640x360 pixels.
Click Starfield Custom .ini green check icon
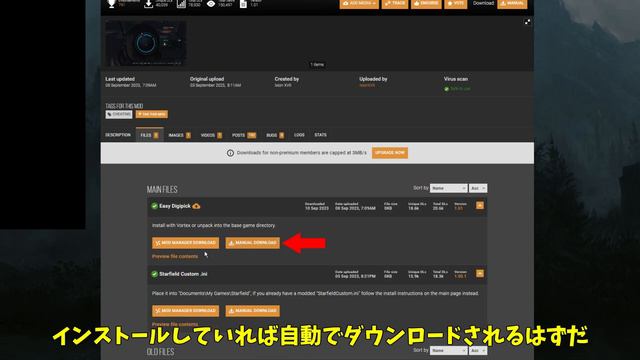pyautogui.click(x=154, y=274)
